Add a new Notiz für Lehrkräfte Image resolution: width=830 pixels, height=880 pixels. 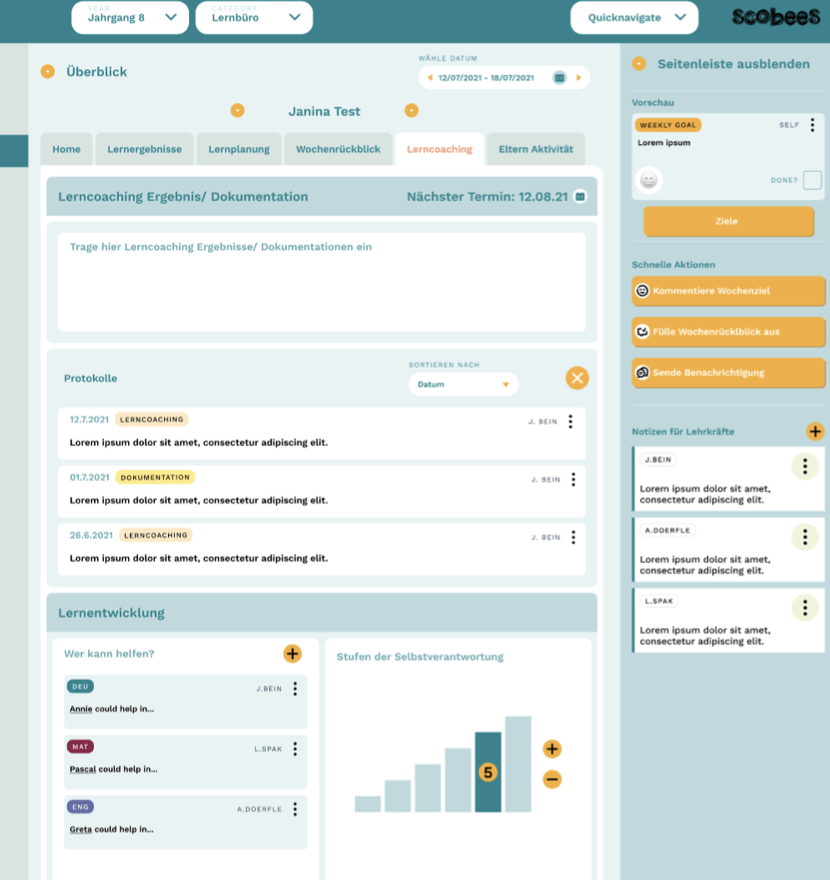point(815,431)
